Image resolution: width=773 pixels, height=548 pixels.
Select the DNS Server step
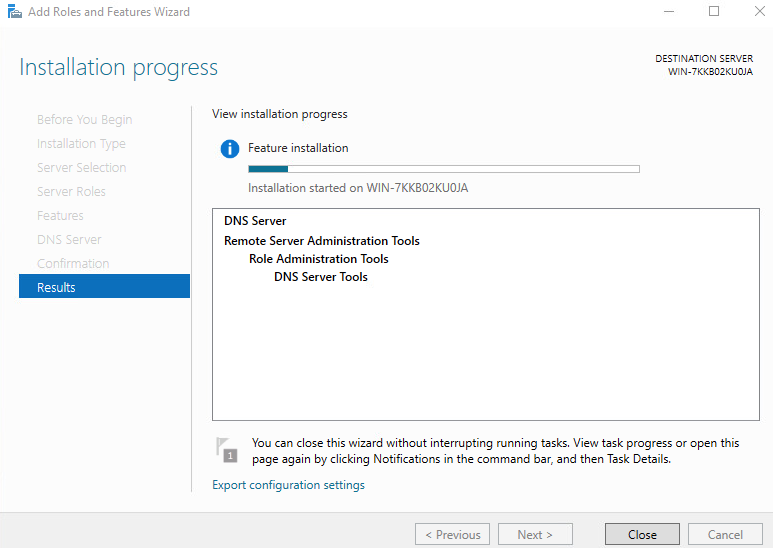pos(69,240)
